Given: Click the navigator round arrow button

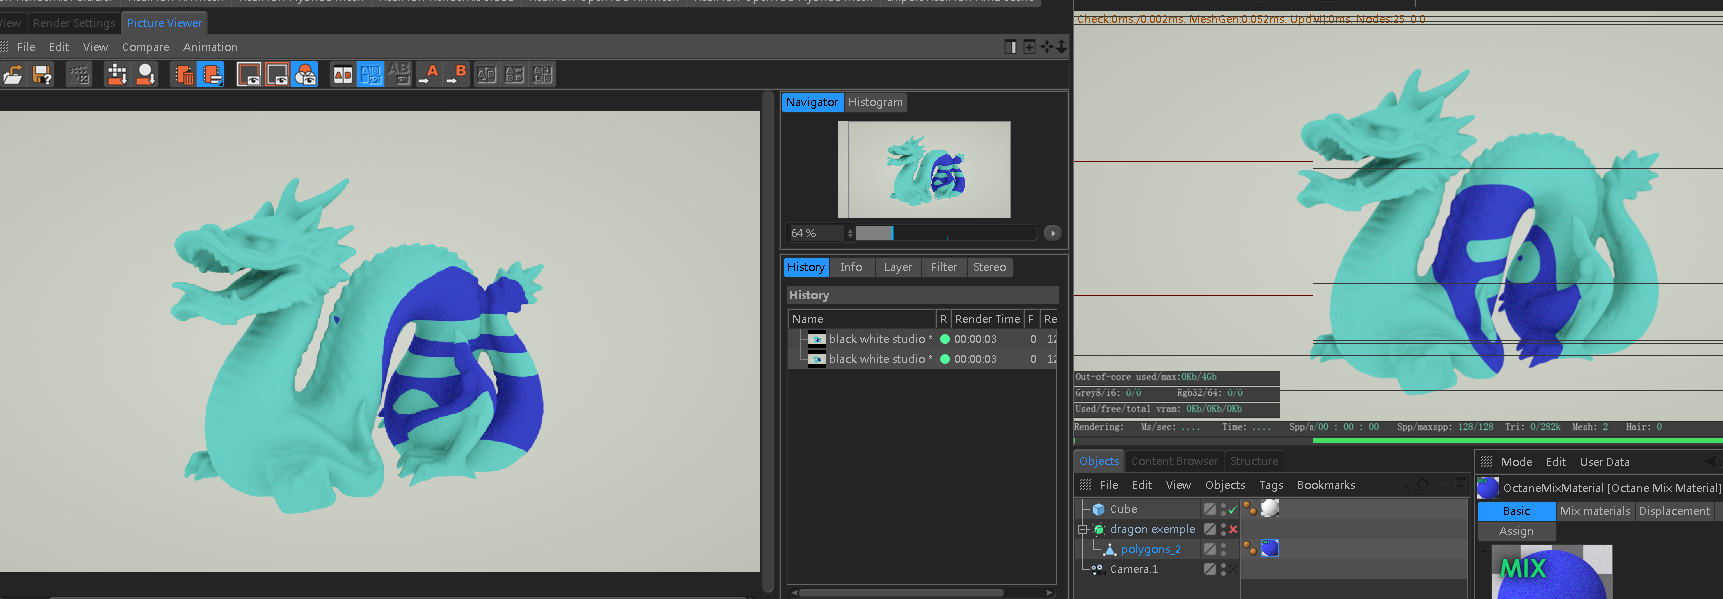Looking at the screenshot, I should (x=1052, y=233).
